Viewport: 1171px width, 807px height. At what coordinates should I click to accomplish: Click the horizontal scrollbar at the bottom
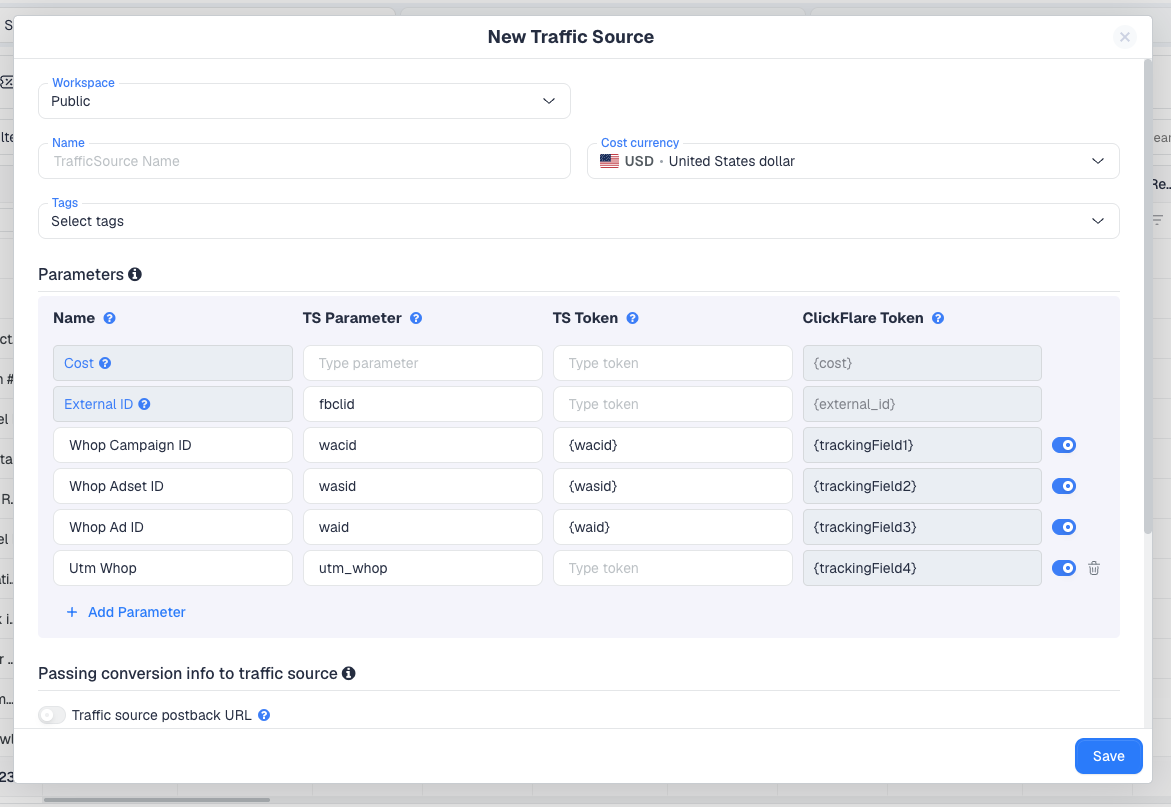point(157,800)
